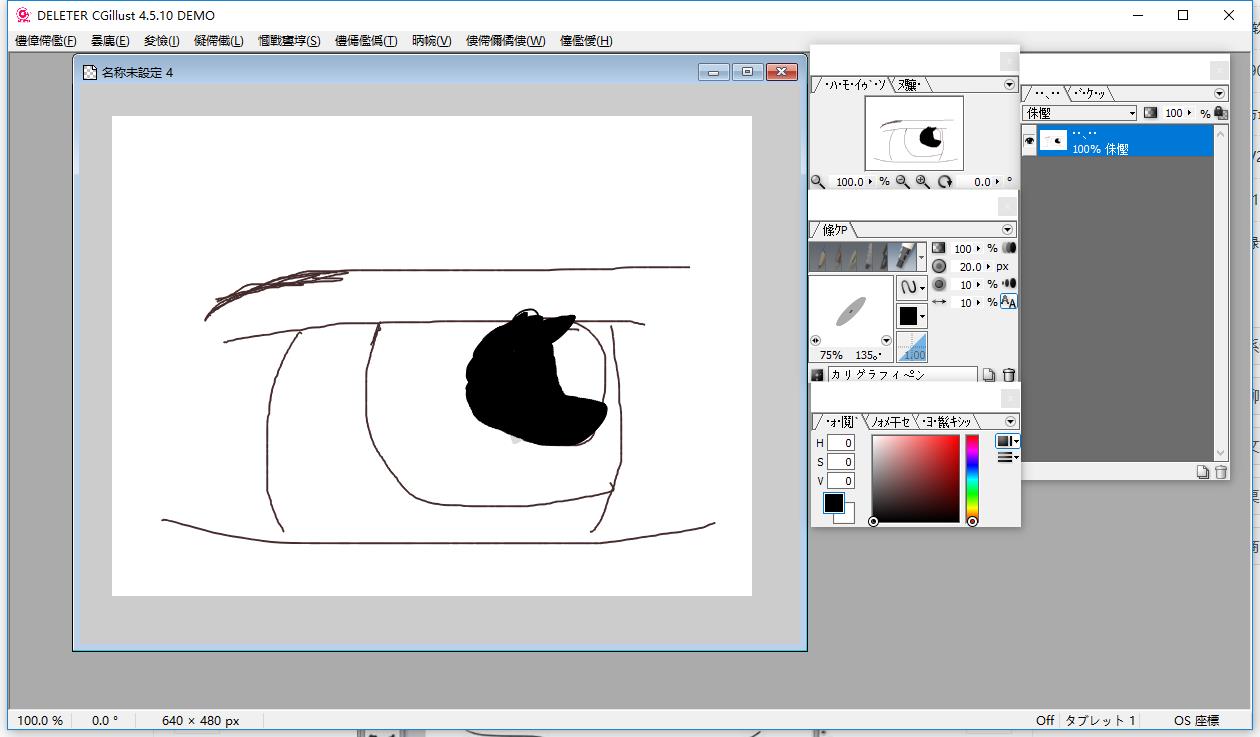Toggle the layer visibility eye icon
This screenshot has height=737, width=1260.
point(1029,142)
